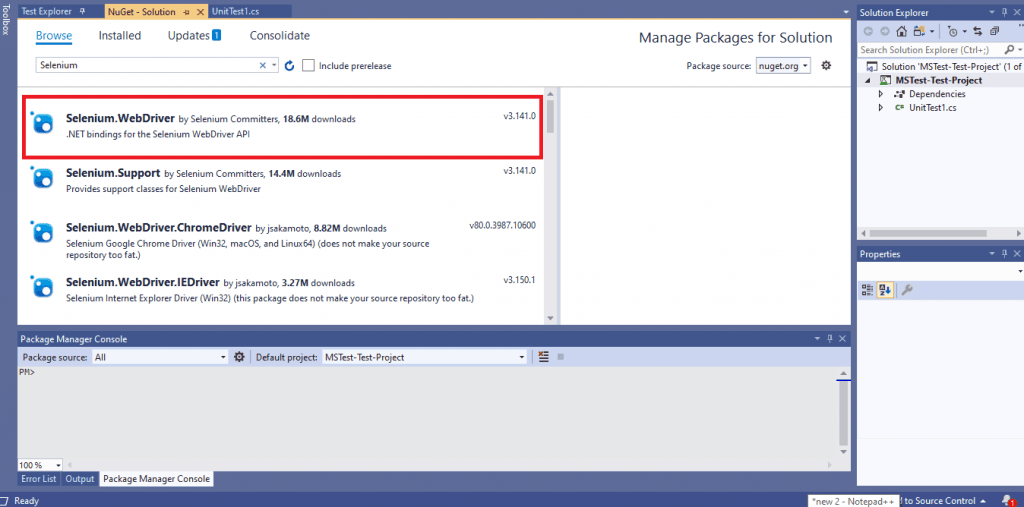Click the Collapse All icon in Solution Explorer
The width and height of the screenshot is (1024, 507).
click(x=995, y=31)
